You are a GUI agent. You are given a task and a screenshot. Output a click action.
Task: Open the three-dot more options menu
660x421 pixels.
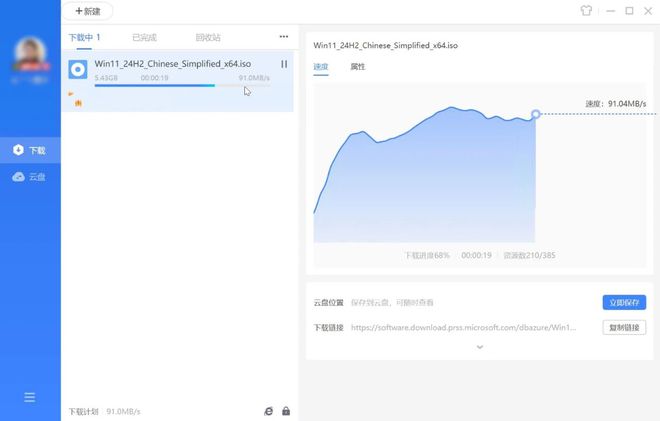pos(283,37)
